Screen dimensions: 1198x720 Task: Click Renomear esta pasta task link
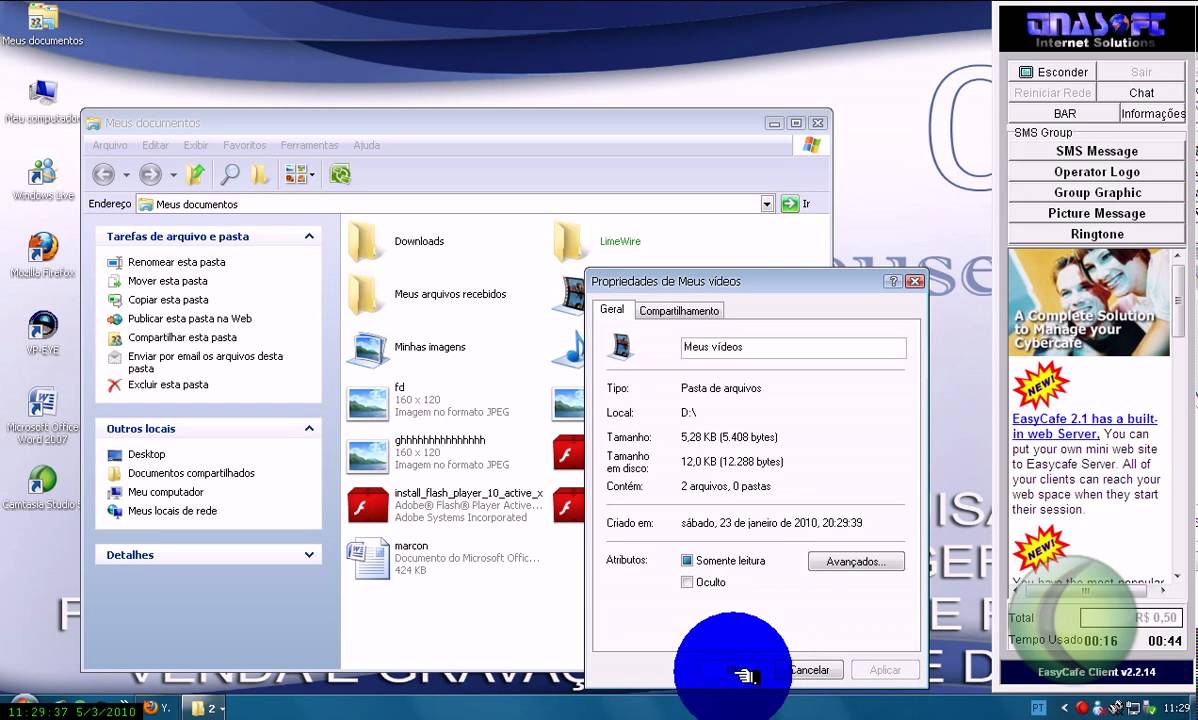coord(176,262)
